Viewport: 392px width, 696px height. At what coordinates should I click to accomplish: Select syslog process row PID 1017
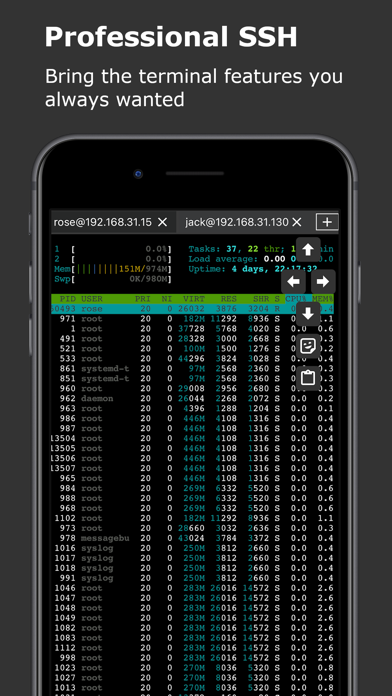(192, 558)
